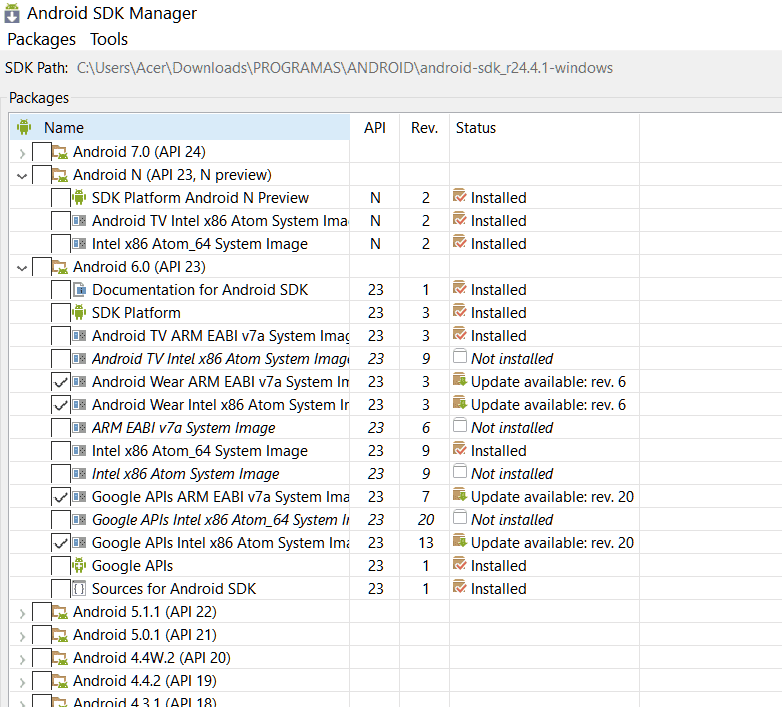Click Installed status icon for Sources for Android SDK

coord(460,587)
